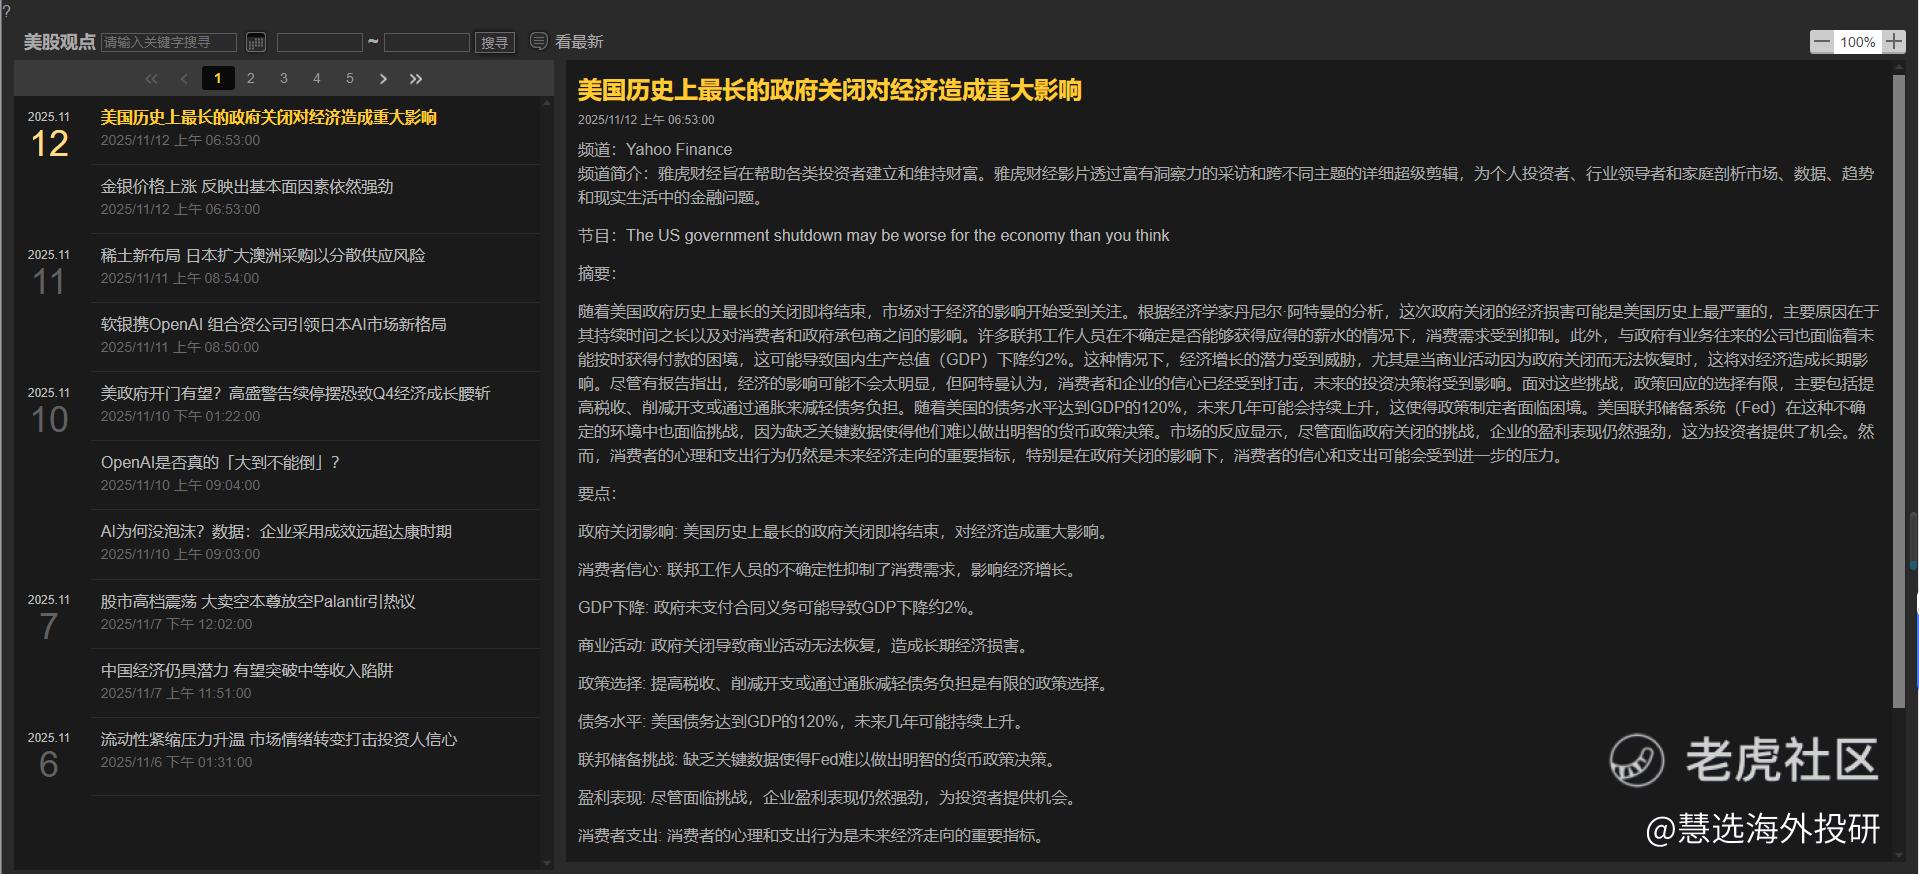This screenshot has height=874, width=1919.
Task: Click the article content scrollbar up arrow
Action: click(1899, 68)
